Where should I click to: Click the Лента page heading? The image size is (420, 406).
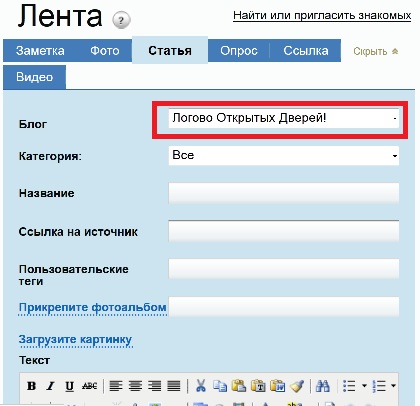[60, 16]
